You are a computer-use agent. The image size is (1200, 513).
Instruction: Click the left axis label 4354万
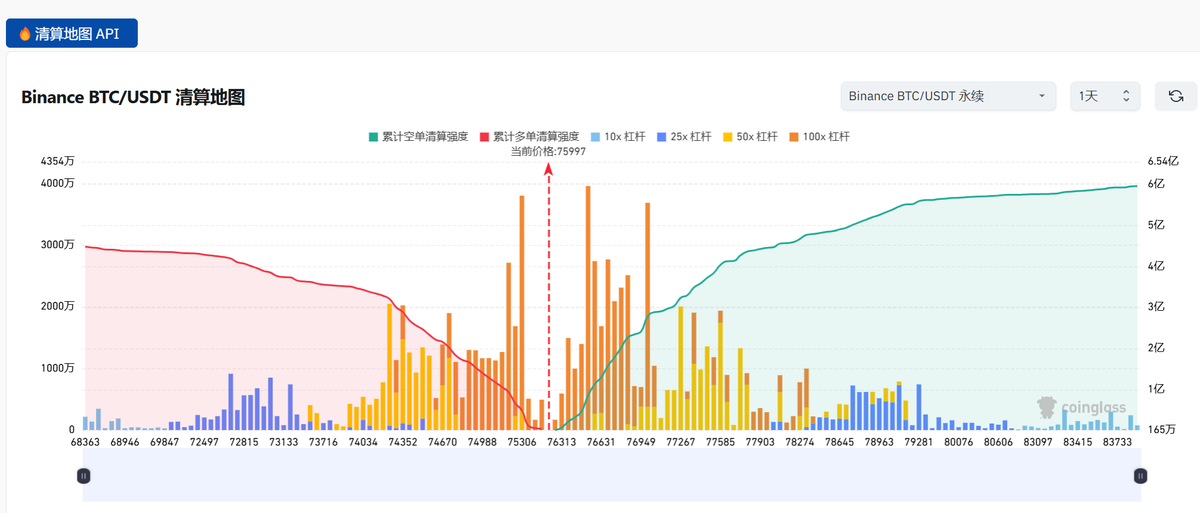[x=57, y=161]
